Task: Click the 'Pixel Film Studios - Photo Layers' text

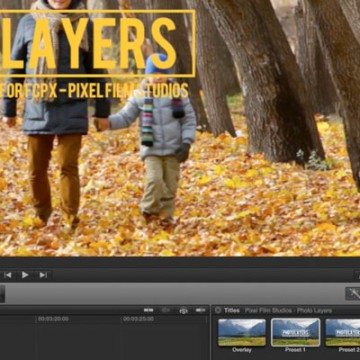Action: point(288,310)
